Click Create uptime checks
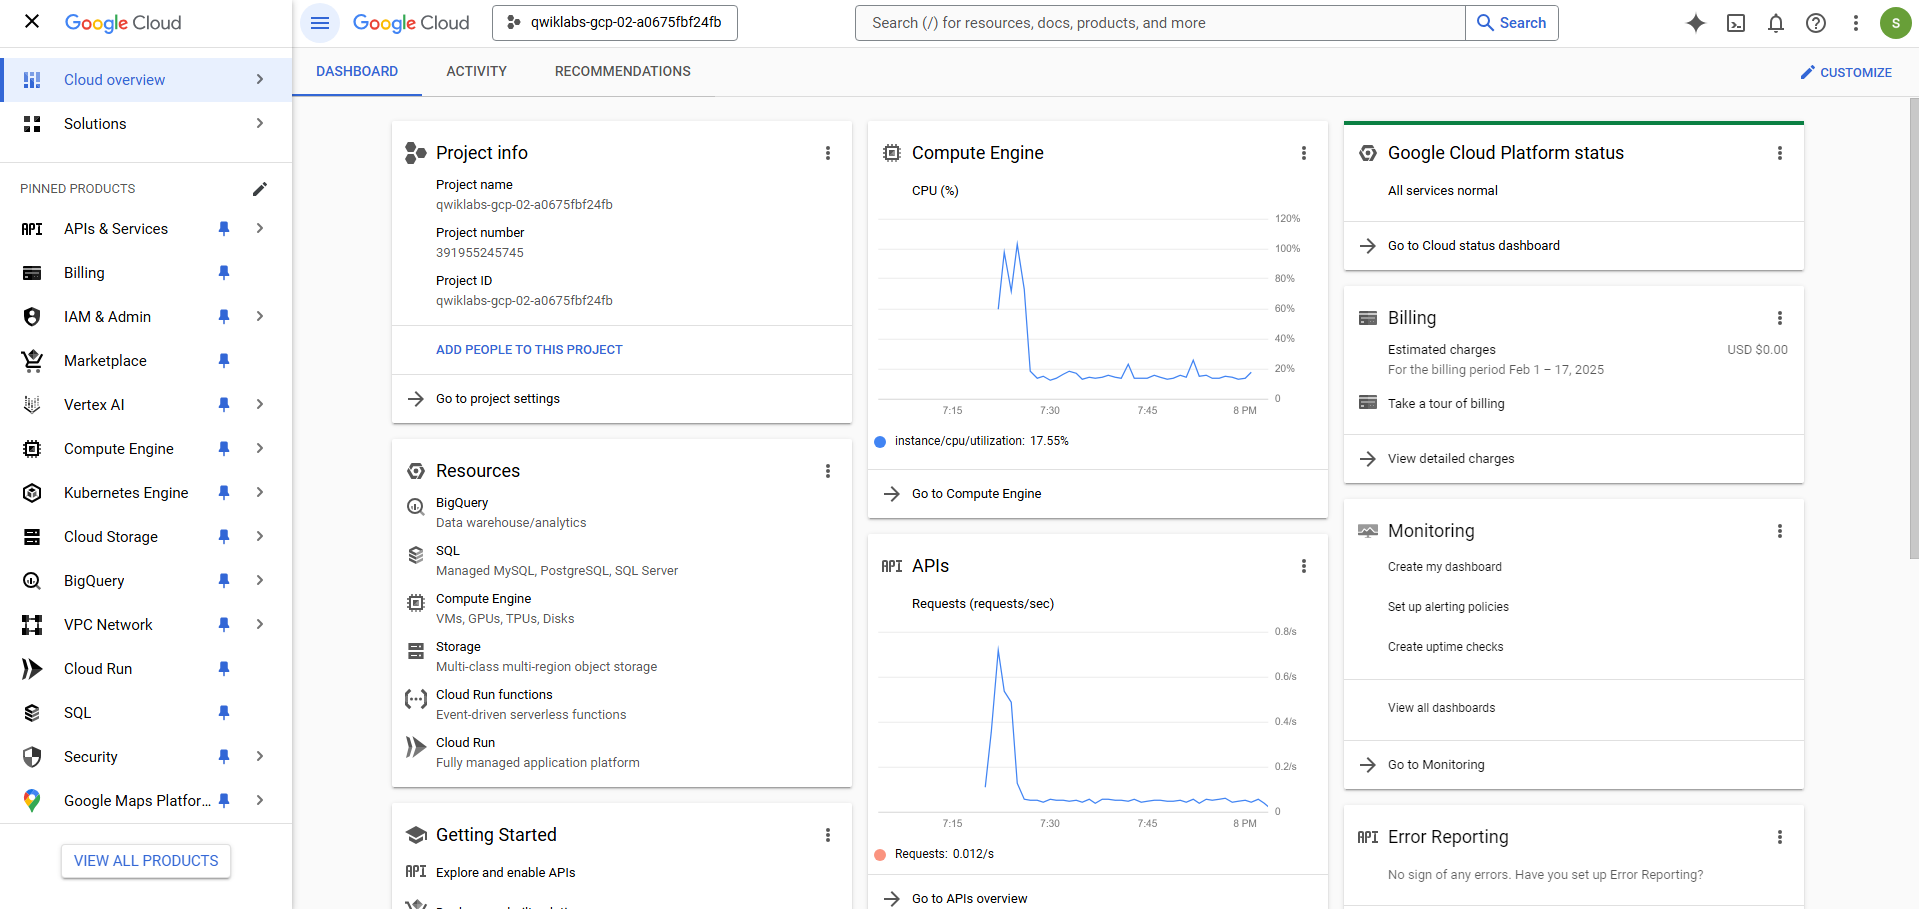Screen dimensions: 1919x909 (x=1445, y=647)
